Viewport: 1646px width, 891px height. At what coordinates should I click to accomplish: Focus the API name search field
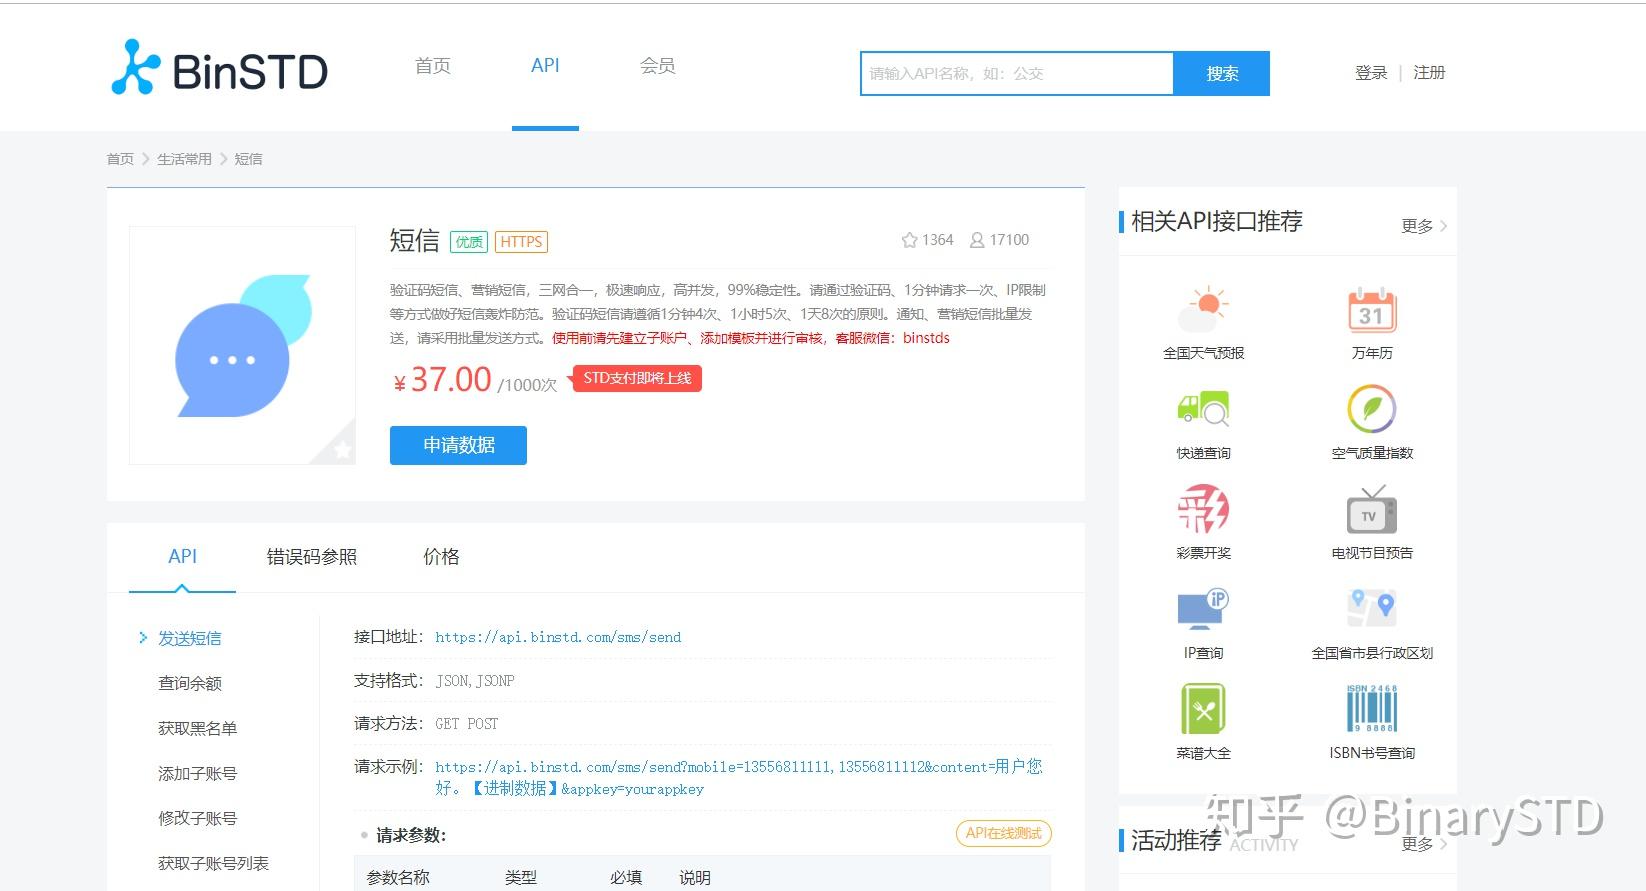point(1017,73)
